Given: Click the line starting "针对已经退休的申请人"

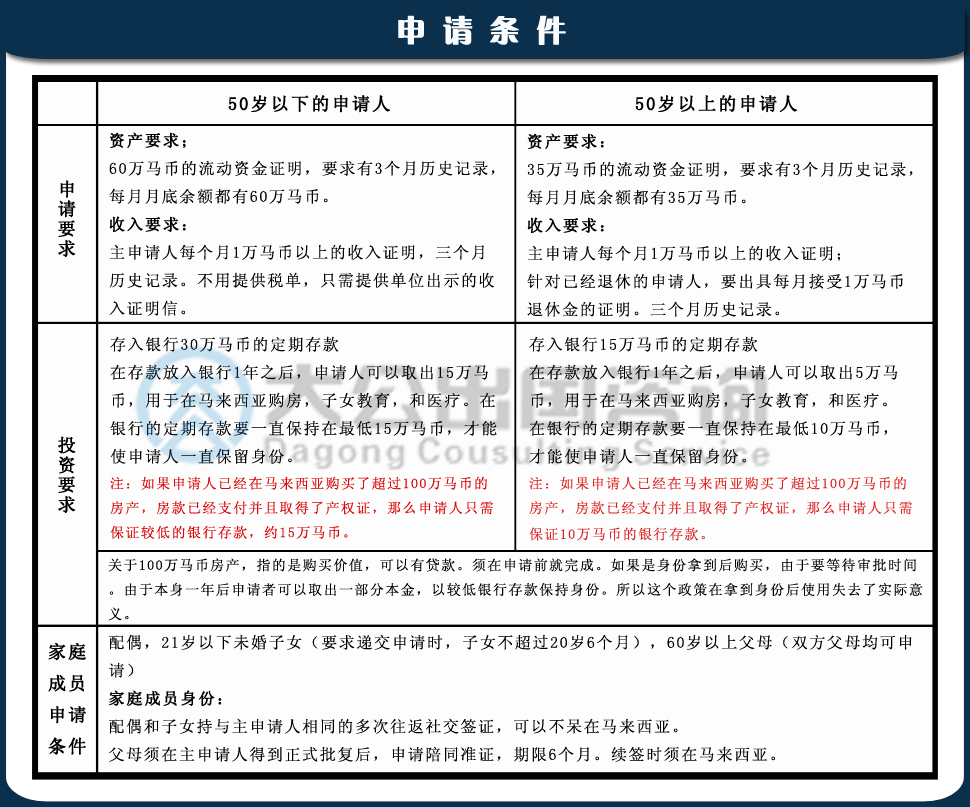Looking at the screenshot, I should point(716,282).
